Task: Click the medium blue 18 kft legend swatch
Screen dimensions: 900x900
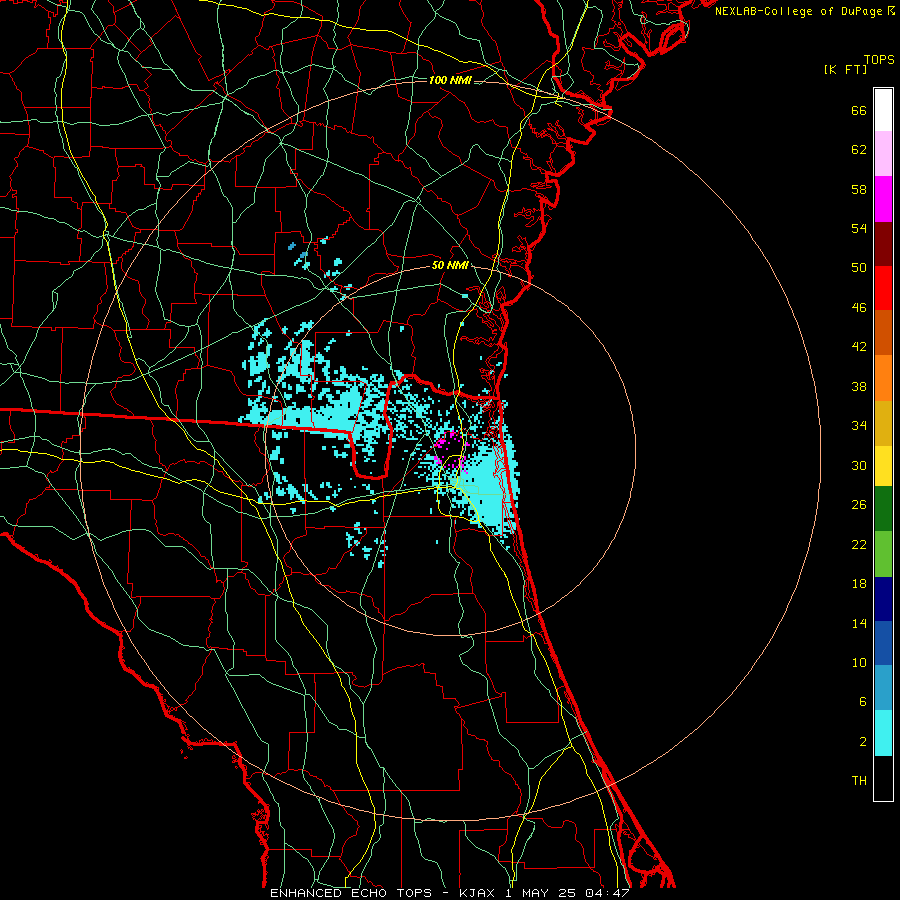Action: [x=883, y=643]
